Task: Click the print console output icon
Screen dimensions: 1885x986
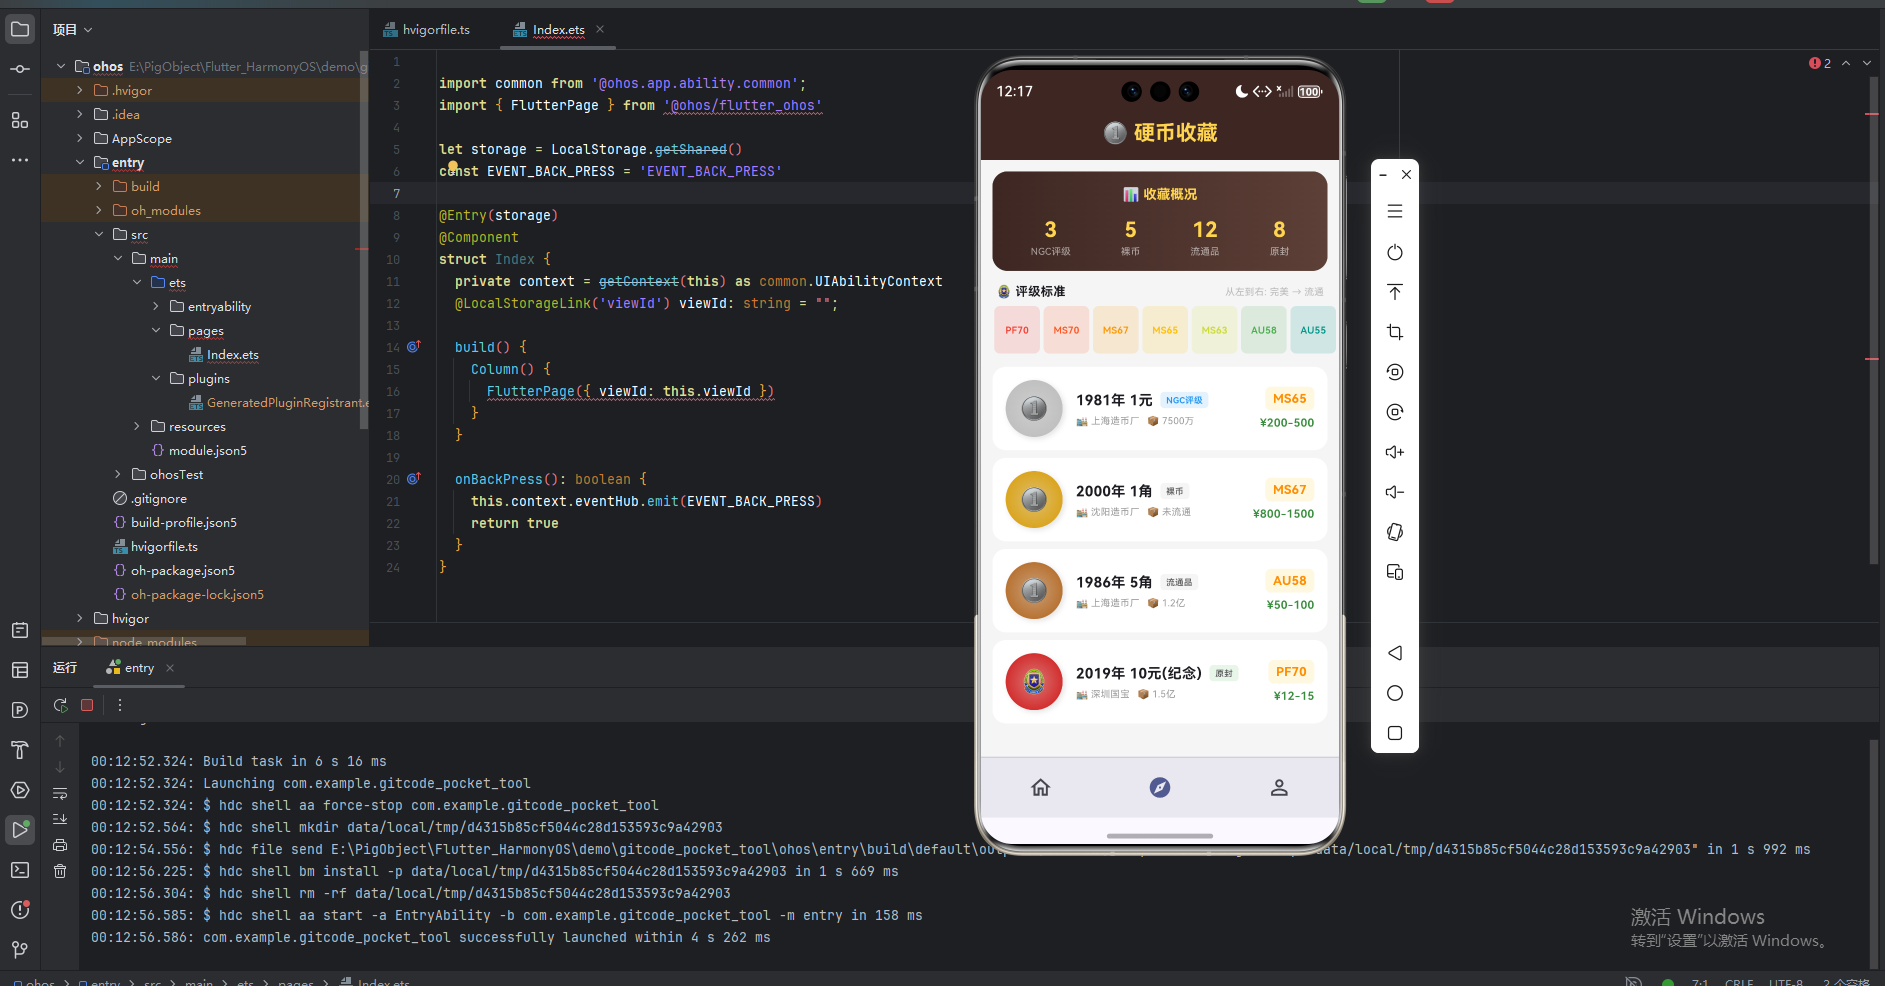Action: tap(60, 845)
